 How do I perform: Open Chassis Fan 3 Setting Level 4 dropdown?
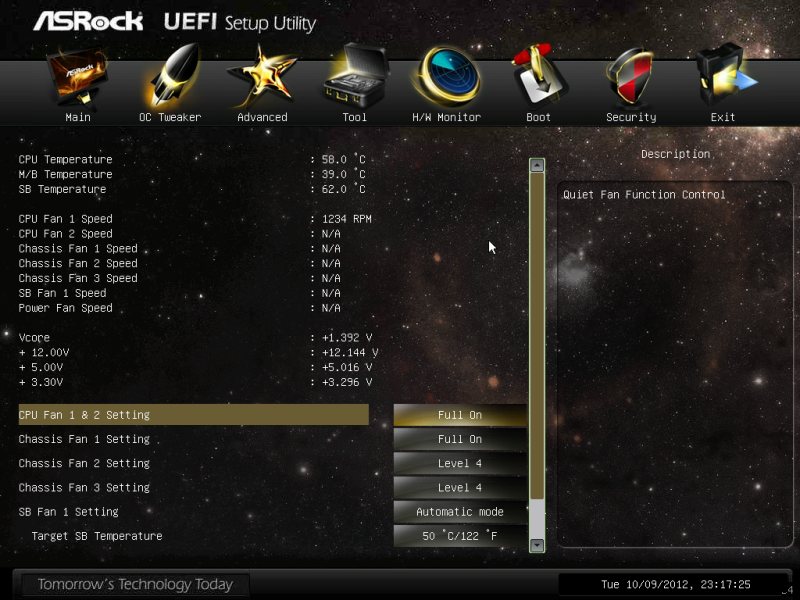click(460, 488)
